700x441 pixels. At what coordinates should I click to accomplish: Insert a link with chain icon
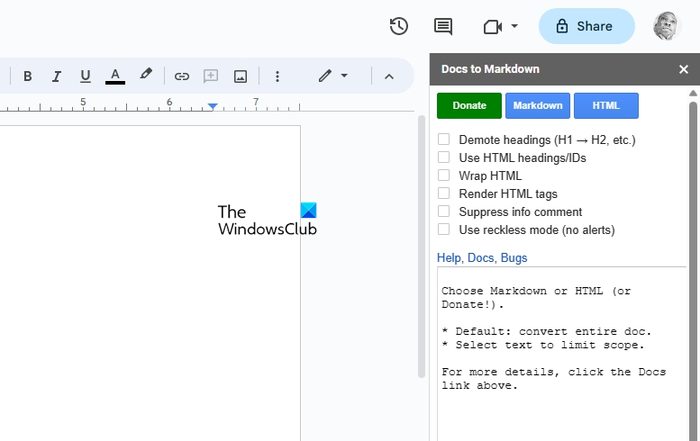[x=181, y=76]
